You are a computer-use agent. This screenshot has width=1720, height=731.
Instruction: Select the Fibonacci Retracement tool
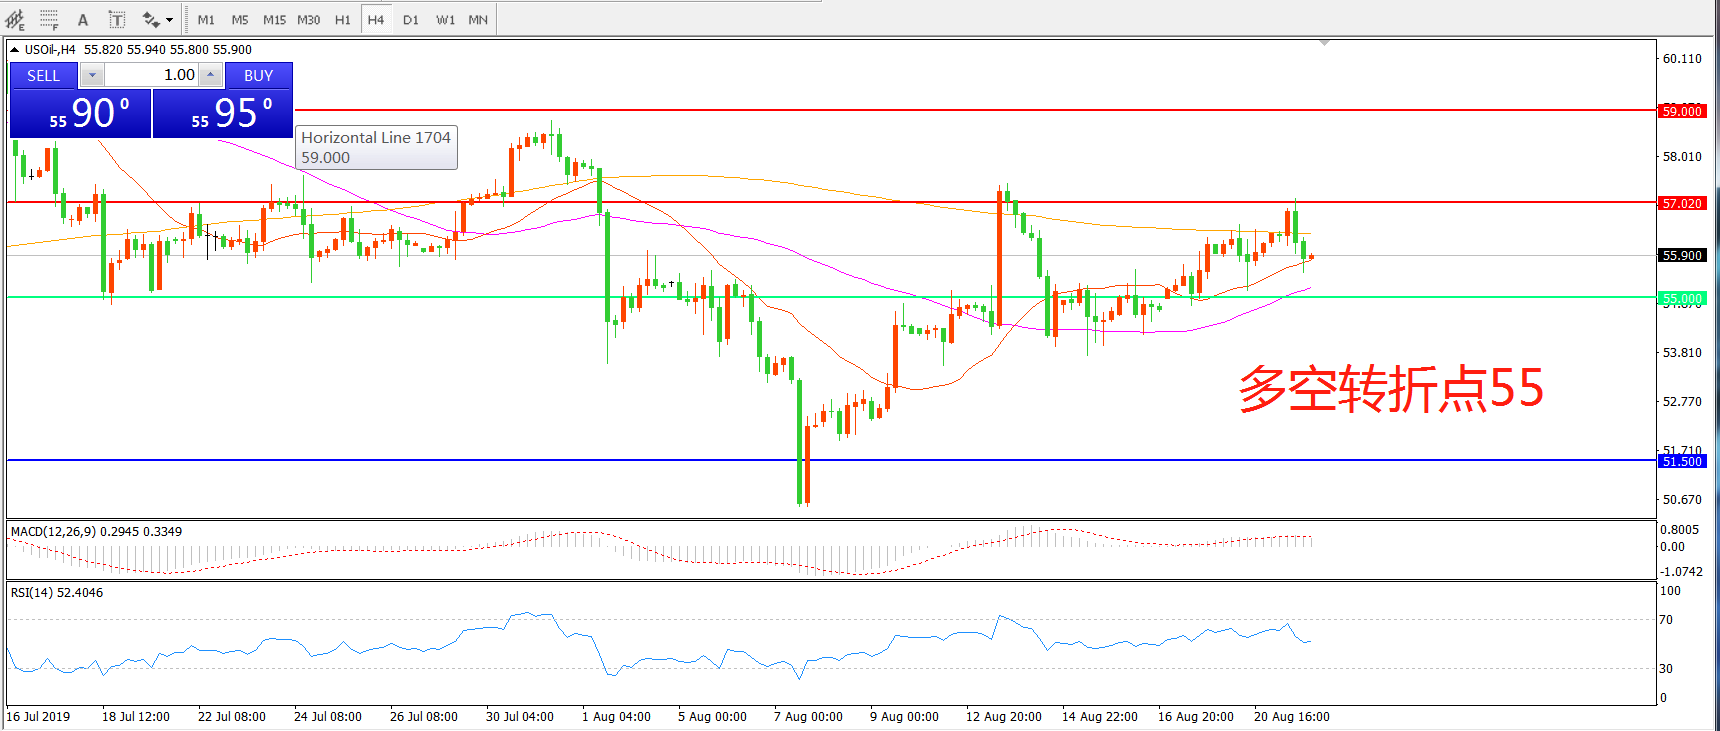click(49, 19)
